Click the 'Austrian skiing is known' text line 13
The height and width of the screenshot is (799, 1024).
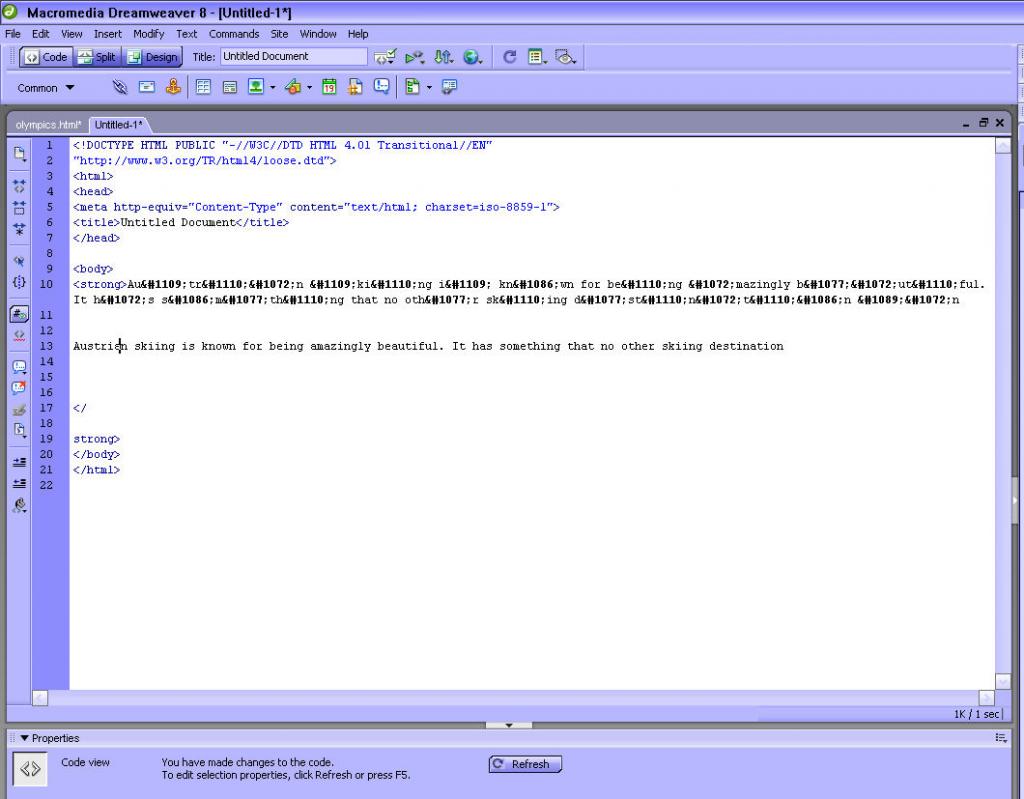[428, 346]
